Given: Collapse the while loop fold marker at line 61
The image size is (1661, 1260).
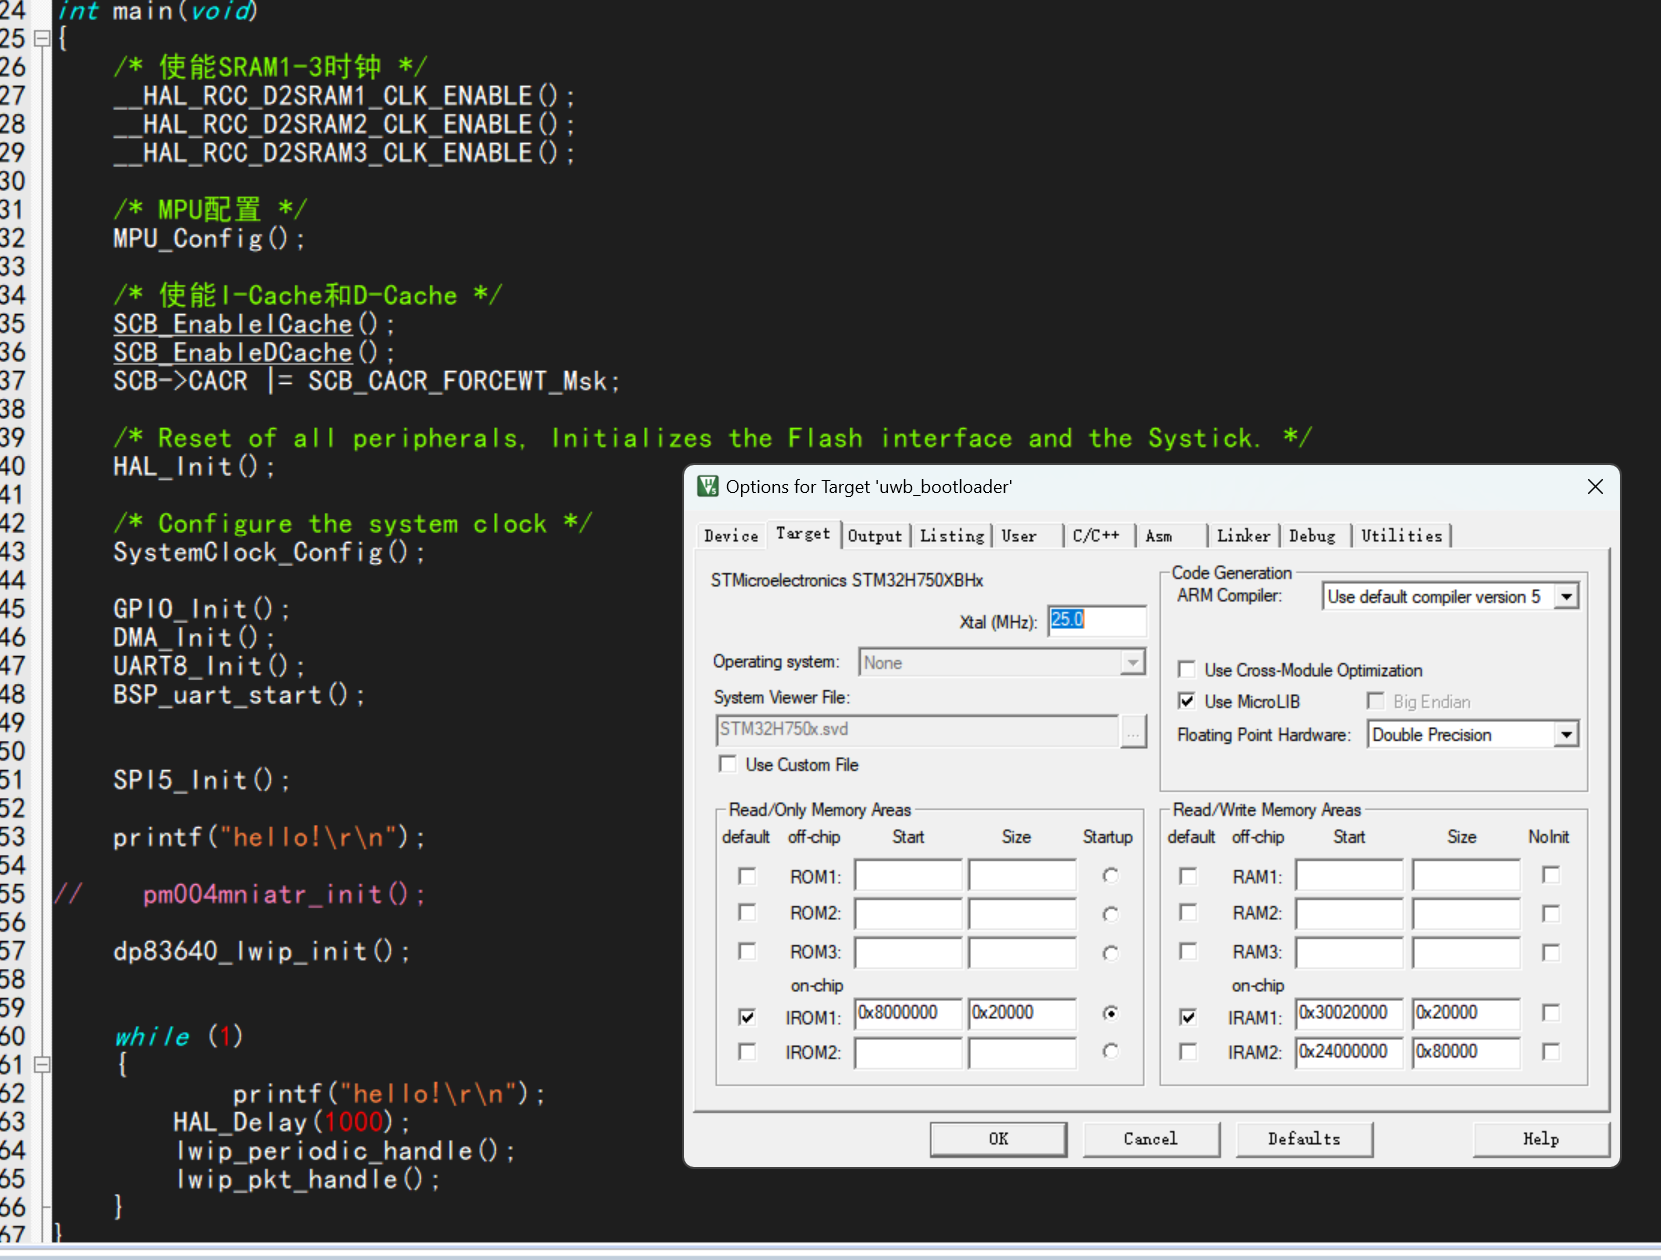Looking at the screenshot, I should click(x=42, y=1065).
